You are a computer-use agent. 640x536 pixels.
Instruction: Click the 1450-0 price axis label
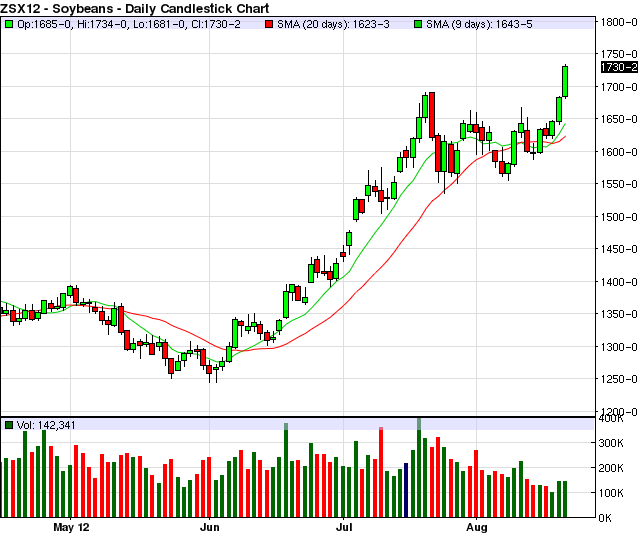click(x=619, y=249)
